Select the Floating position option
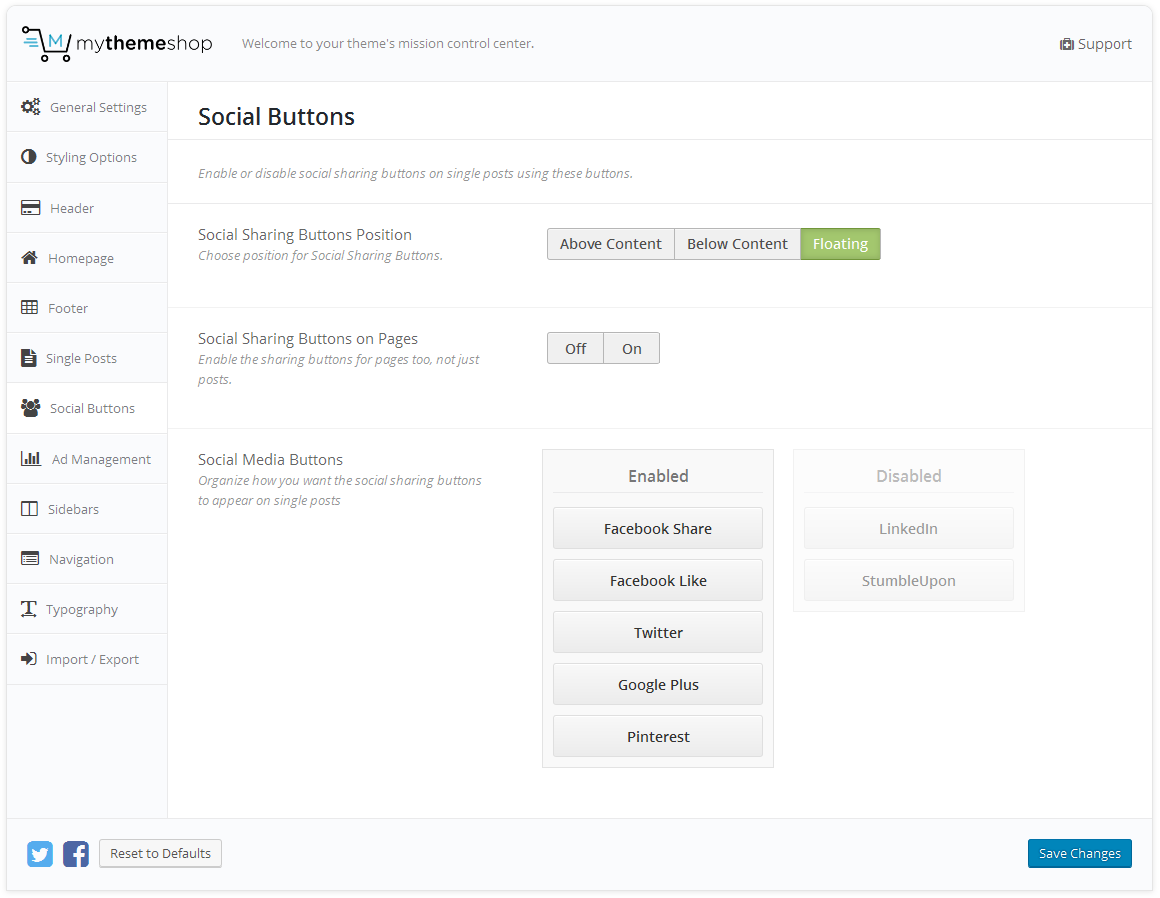 pyautogui.click(x=840, y=244)
